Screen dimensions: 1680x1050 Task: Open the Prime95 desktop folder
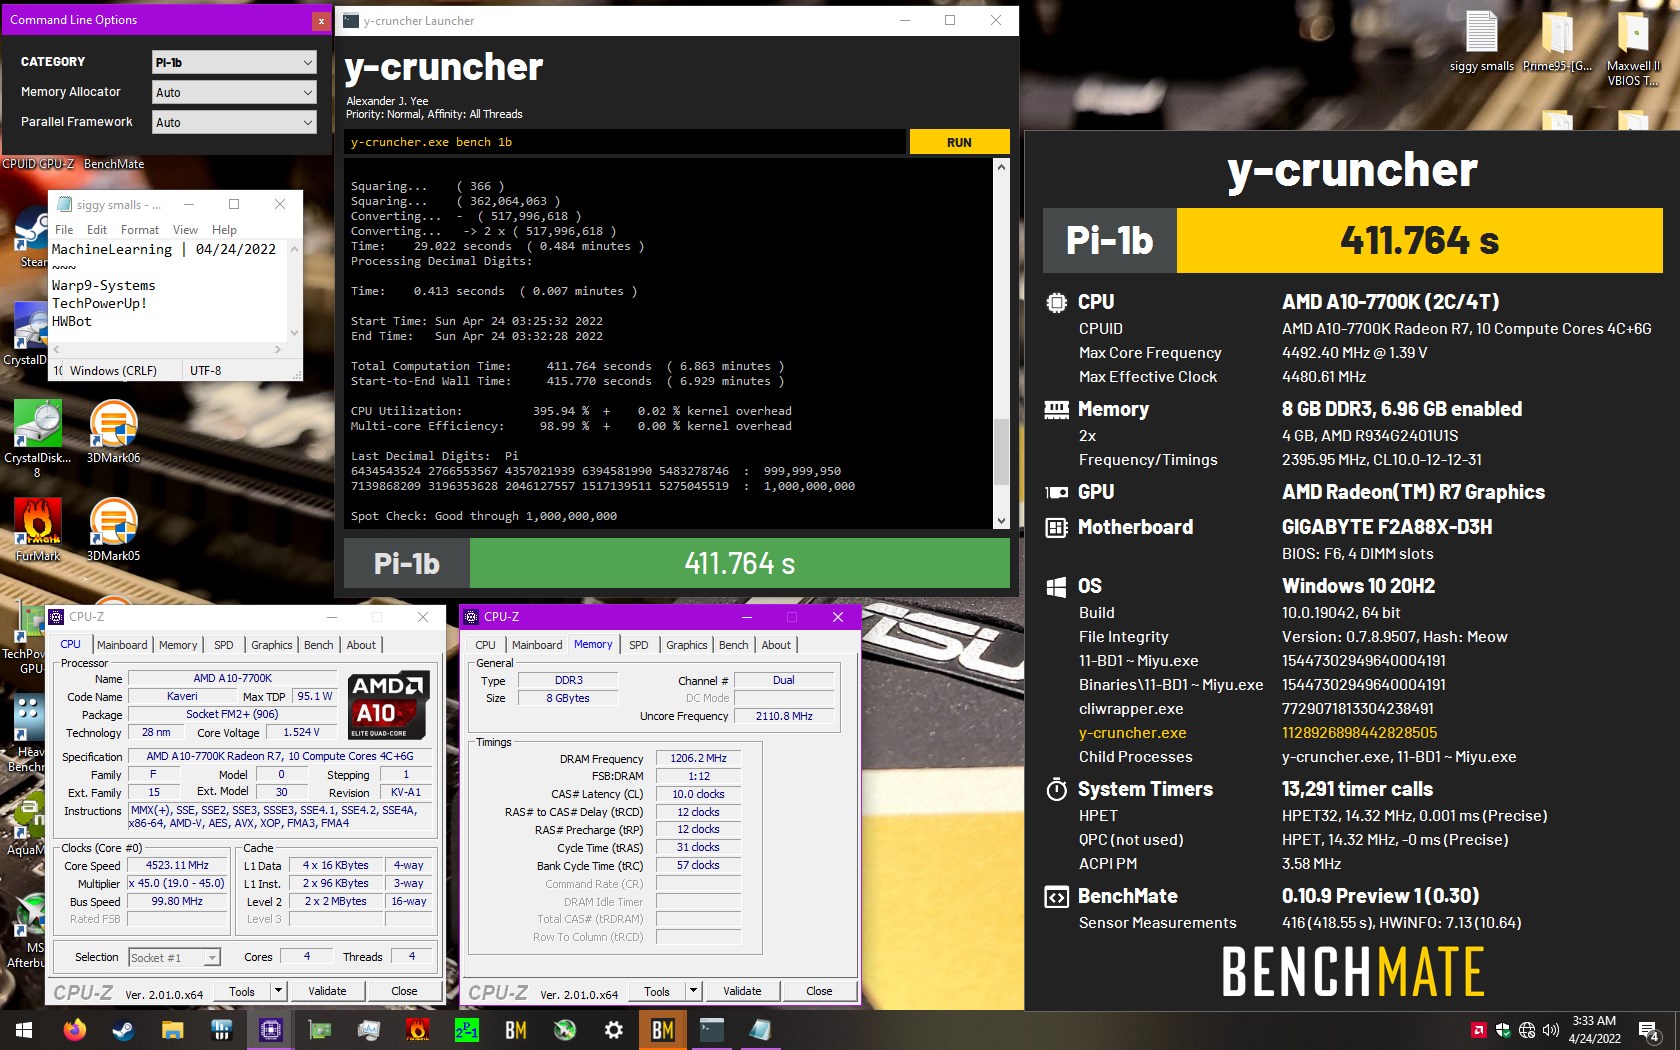coord(1557,42)
